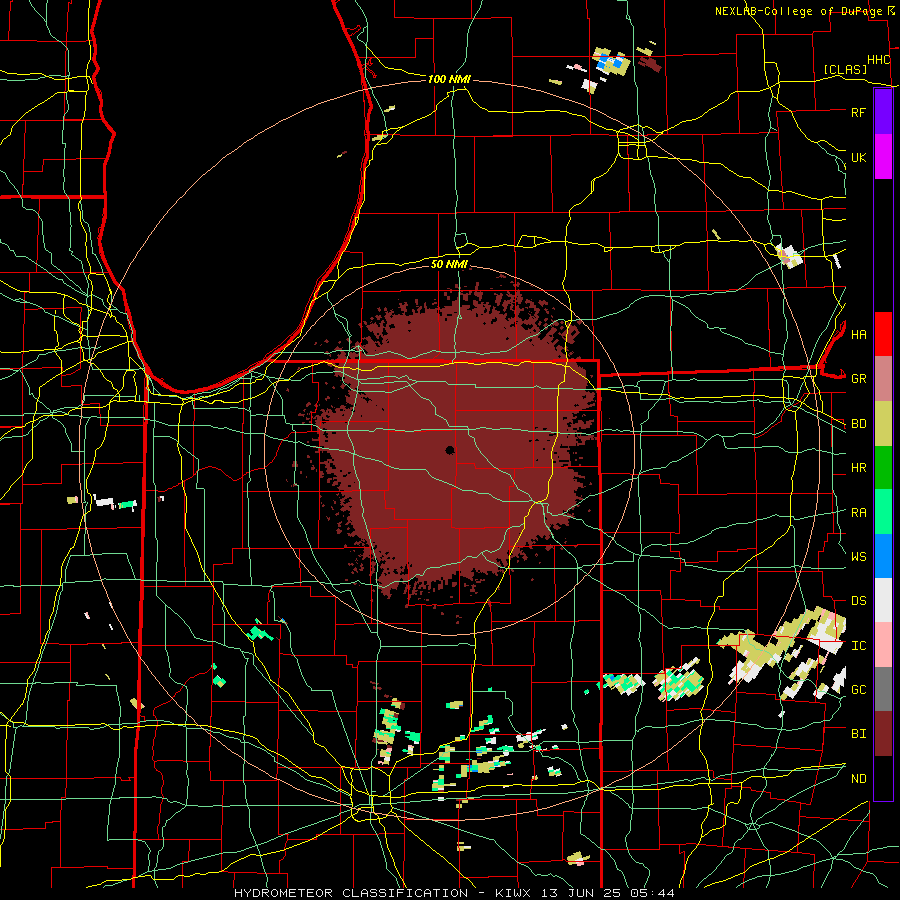Click the gray GC legend swatch

883,689
